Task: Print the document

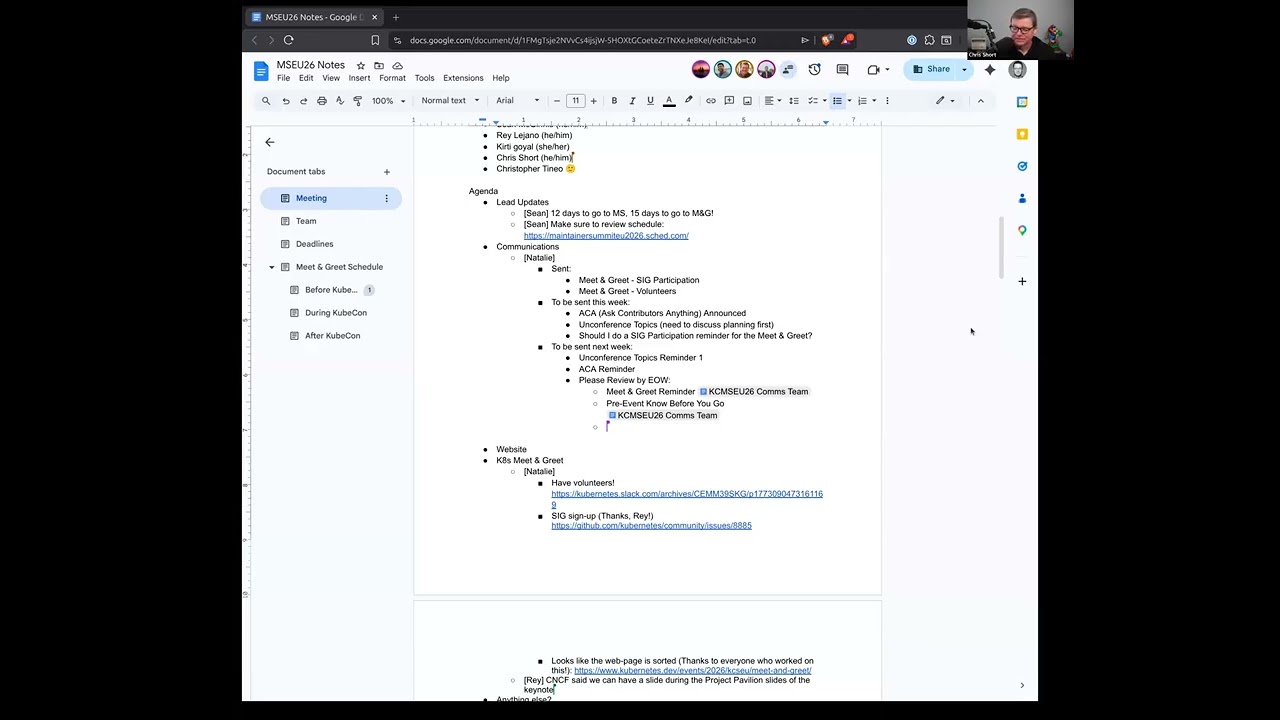Action: pos(322,101)
